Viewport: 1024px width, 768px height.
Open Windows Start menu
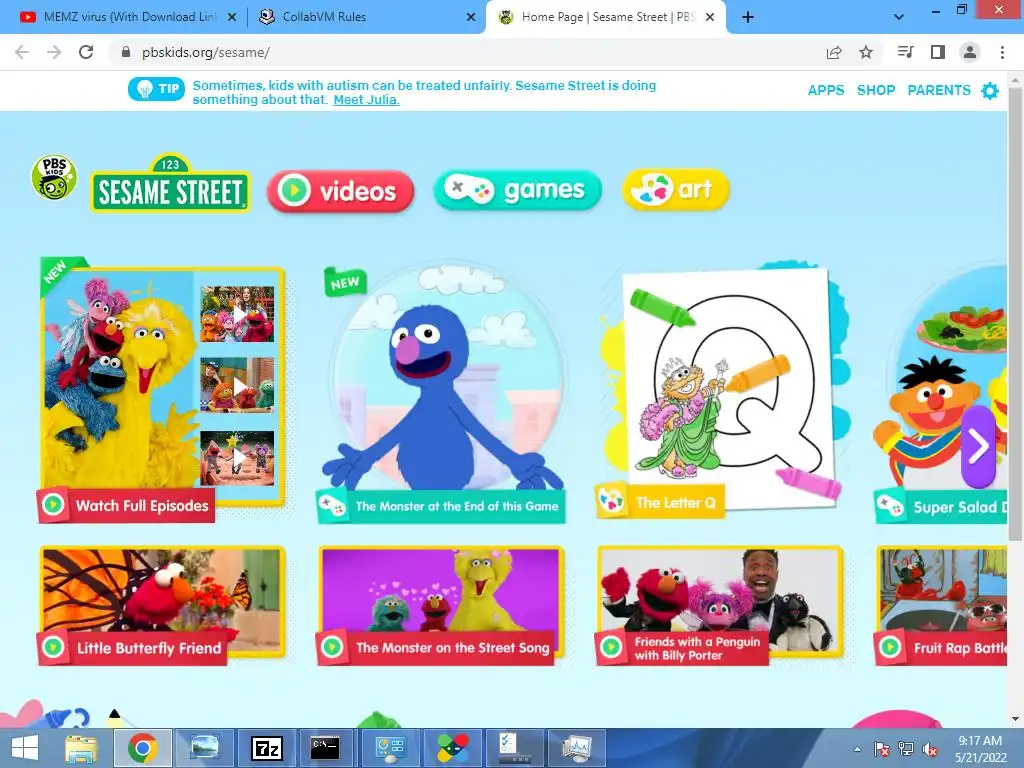tap(25, 748)
